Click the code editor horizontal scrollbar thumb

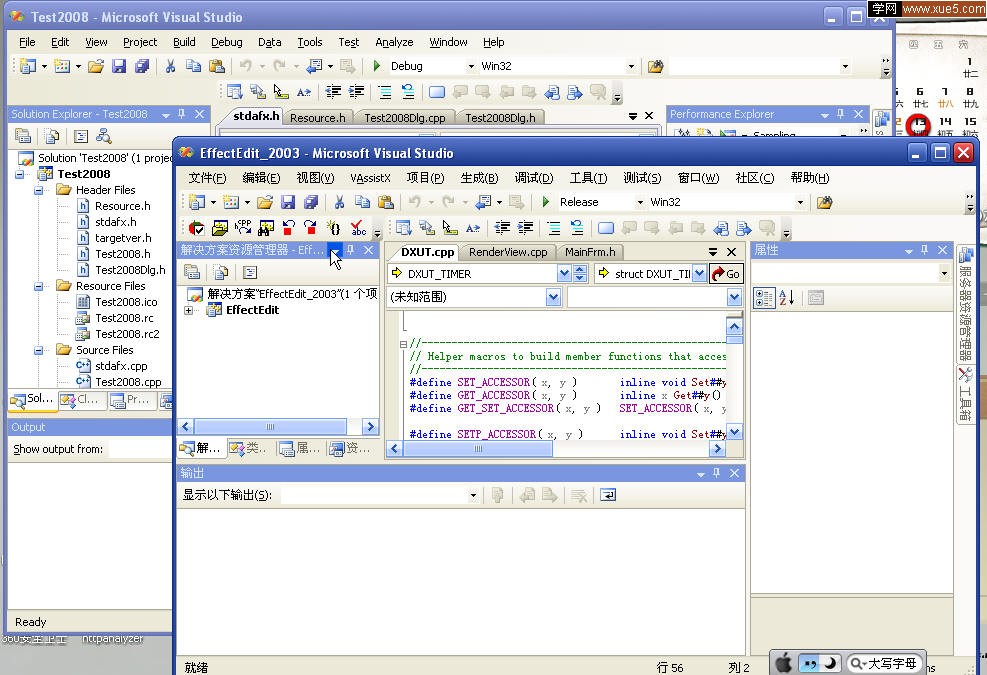(478, 448)
